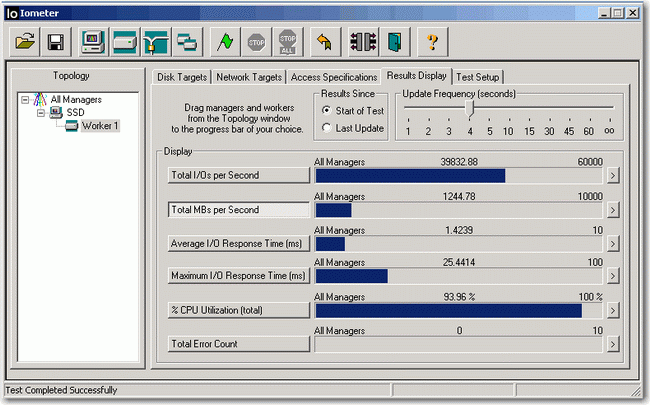Go to Test Setup tab
The width and height of the screenshot is (650, 405).
click(x=478, y=77)
